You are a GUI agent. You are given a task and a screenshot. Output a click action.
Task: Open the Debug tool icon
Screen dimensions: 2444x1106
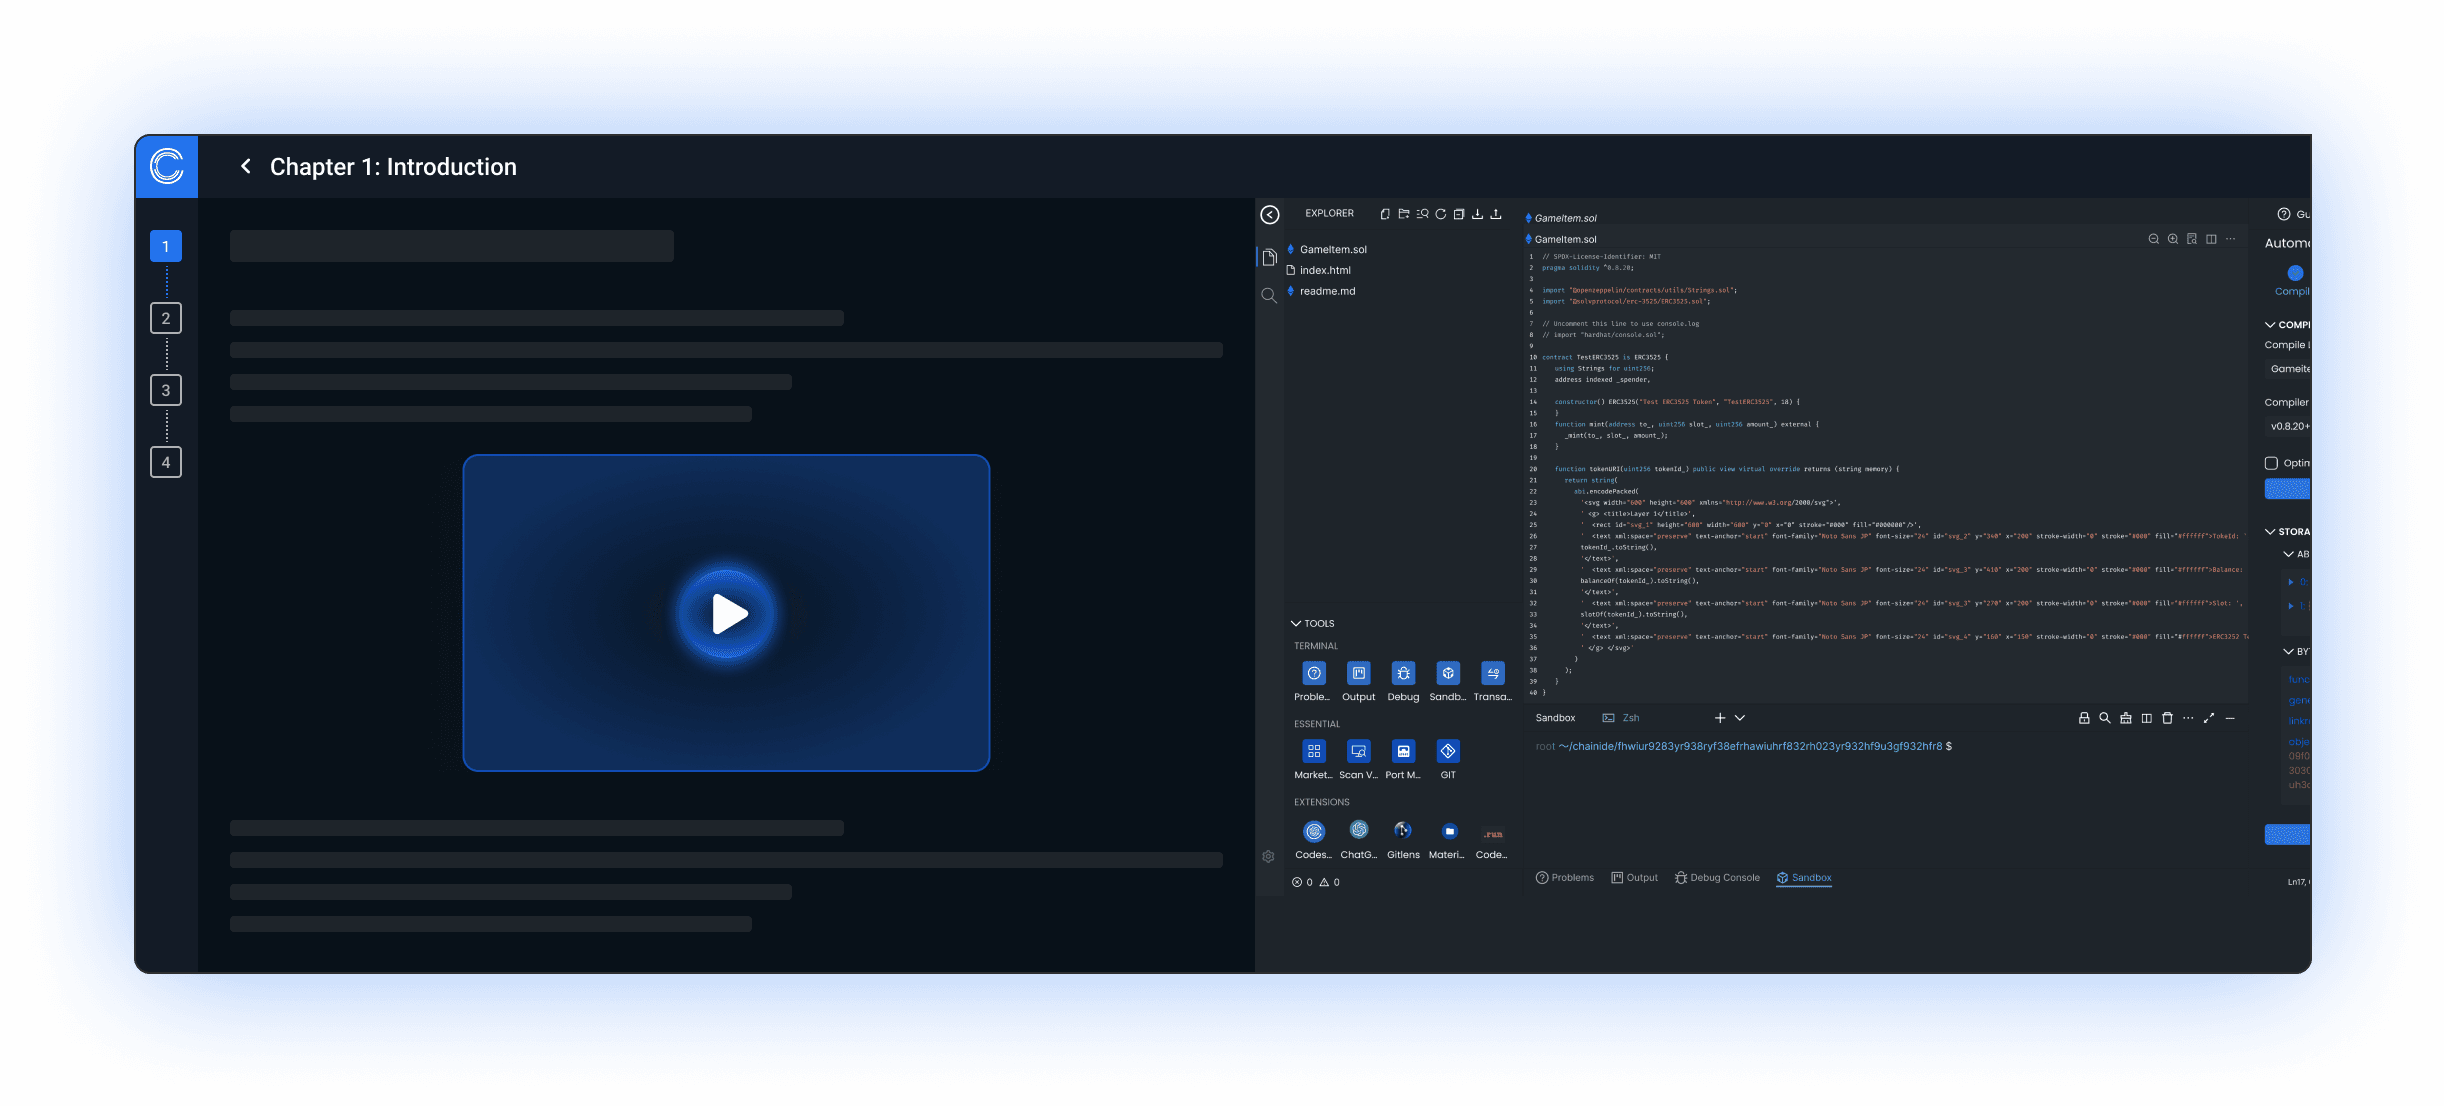pos(1403,674)
